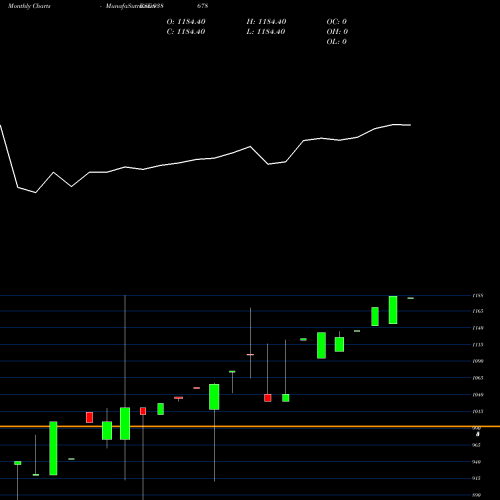Click the white trend line's right end point
Screen dimensions: 500x500
click(x=410, y=125)
